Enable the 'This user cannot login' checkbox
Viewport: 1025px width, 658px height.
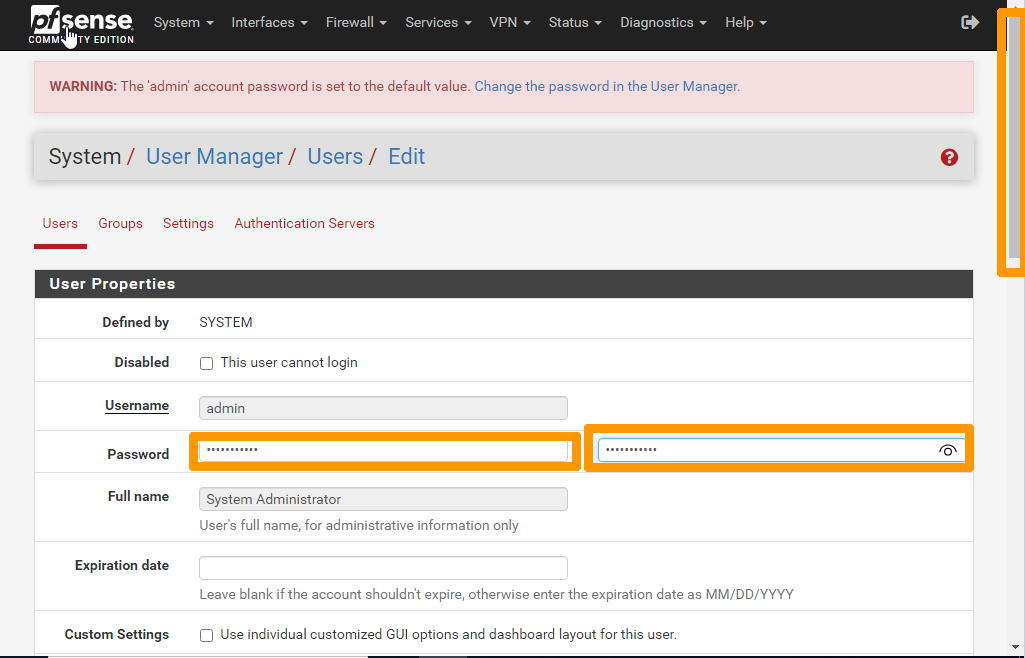pos(207,363)
